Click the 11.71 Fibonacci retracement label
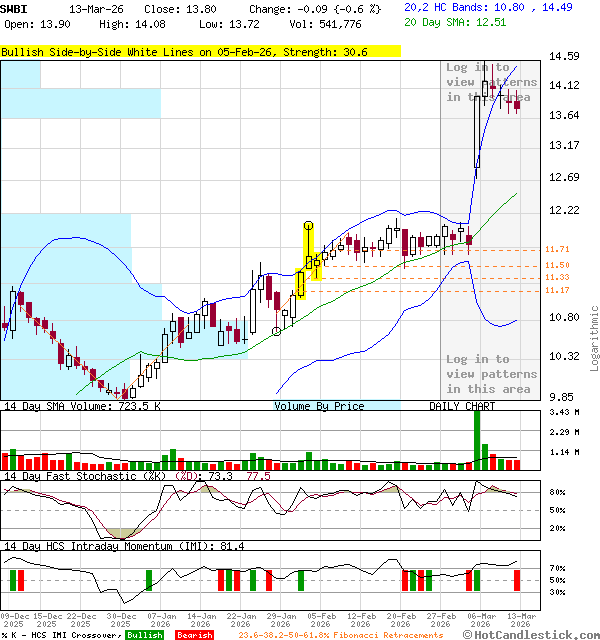The image size is (600, 640). point(557,249)
